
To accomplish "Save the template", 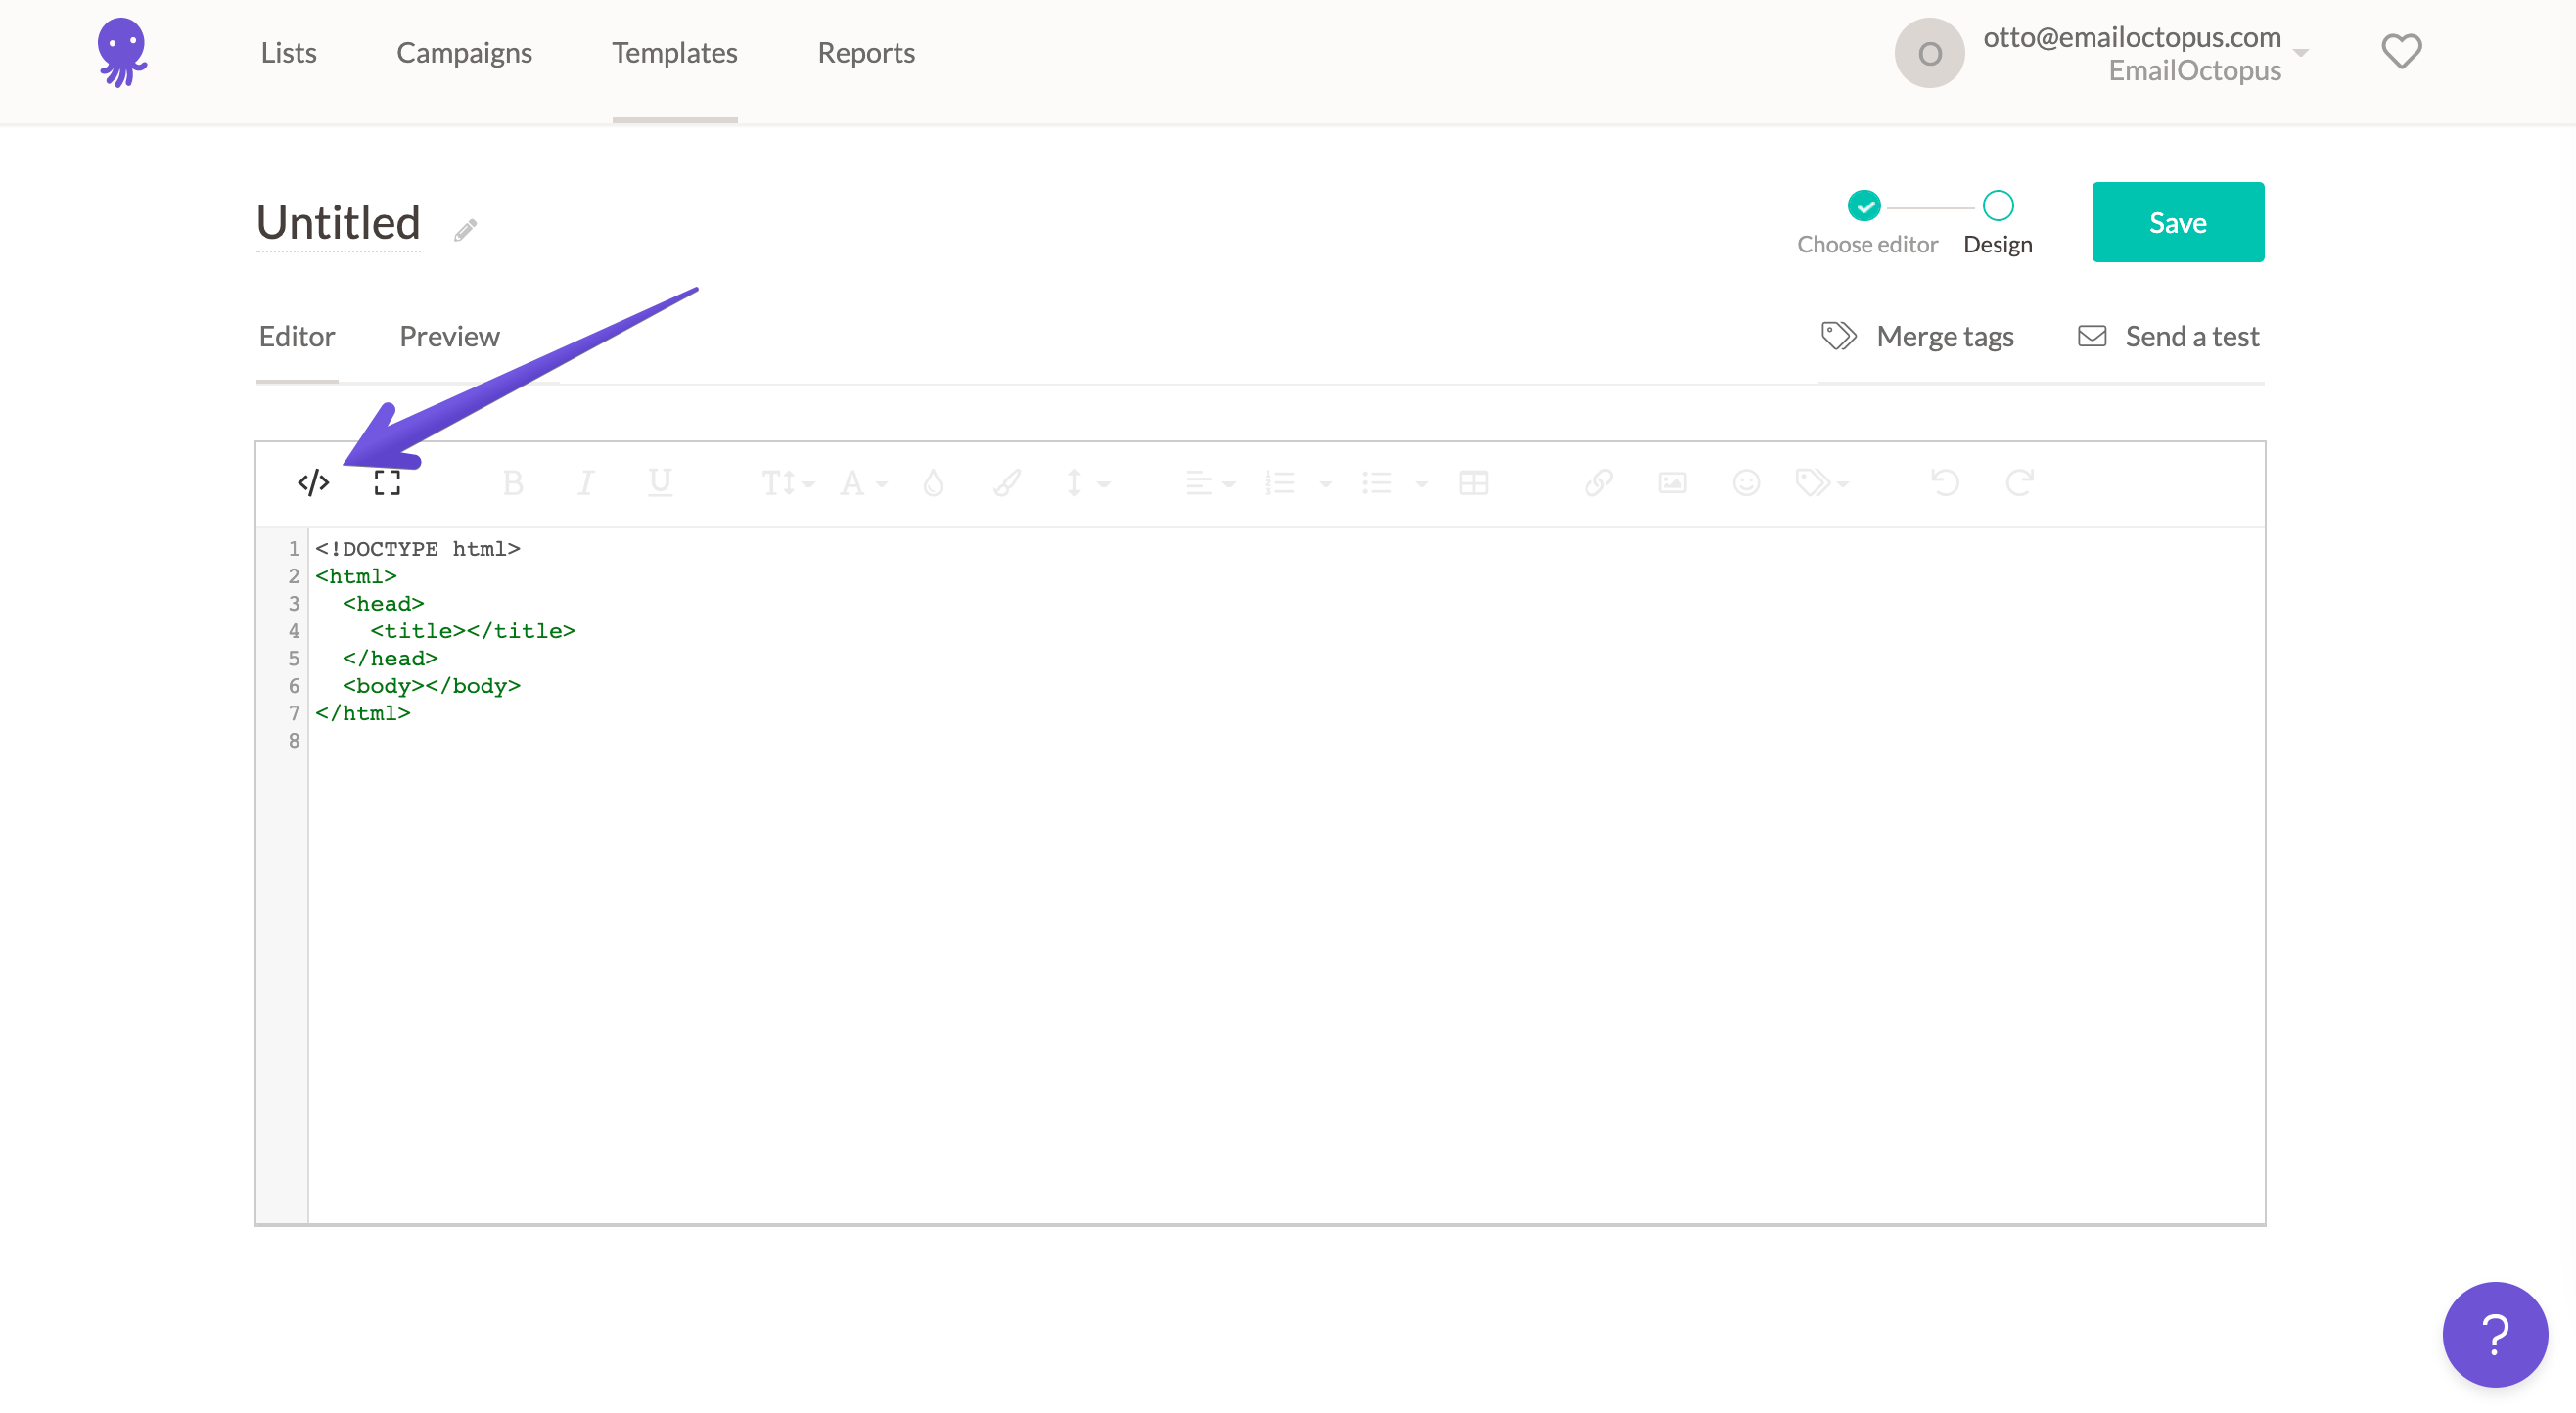I will pyautogui.click(x=2178, y=222).
